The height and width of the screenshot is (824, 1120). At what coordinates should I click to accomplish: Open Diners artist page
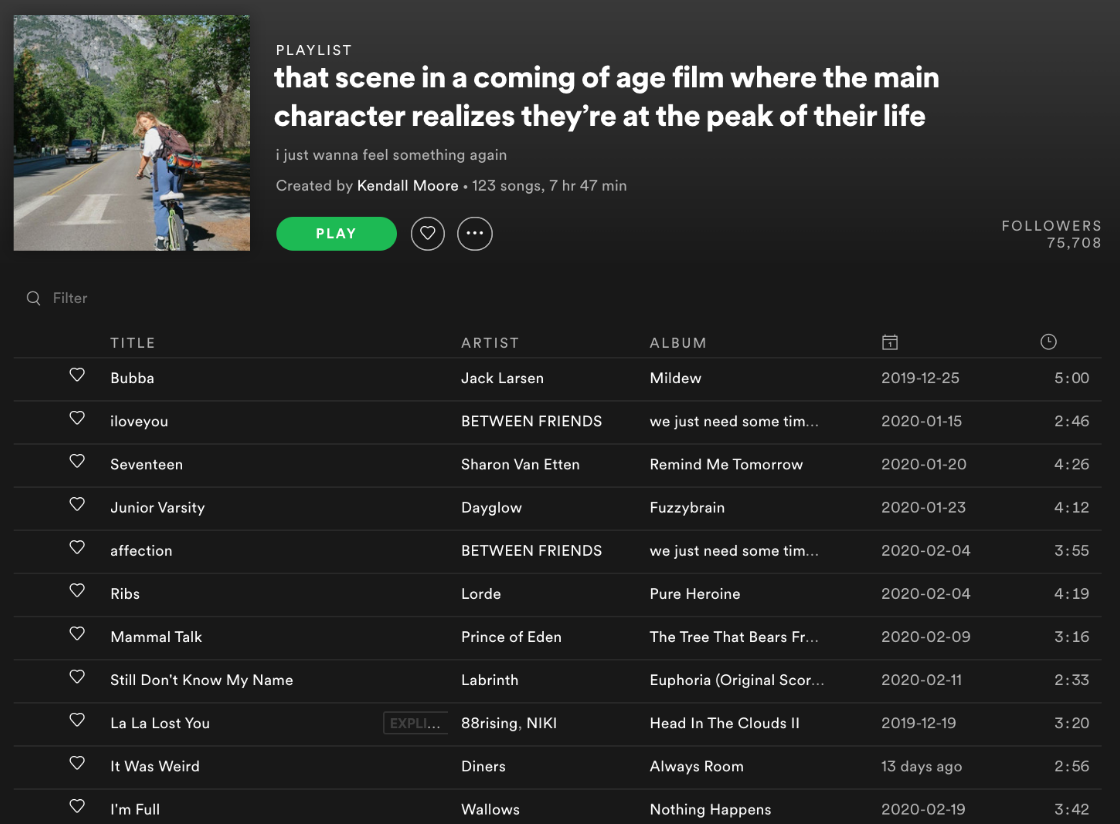pyautogui.click(x=483, y=766)
